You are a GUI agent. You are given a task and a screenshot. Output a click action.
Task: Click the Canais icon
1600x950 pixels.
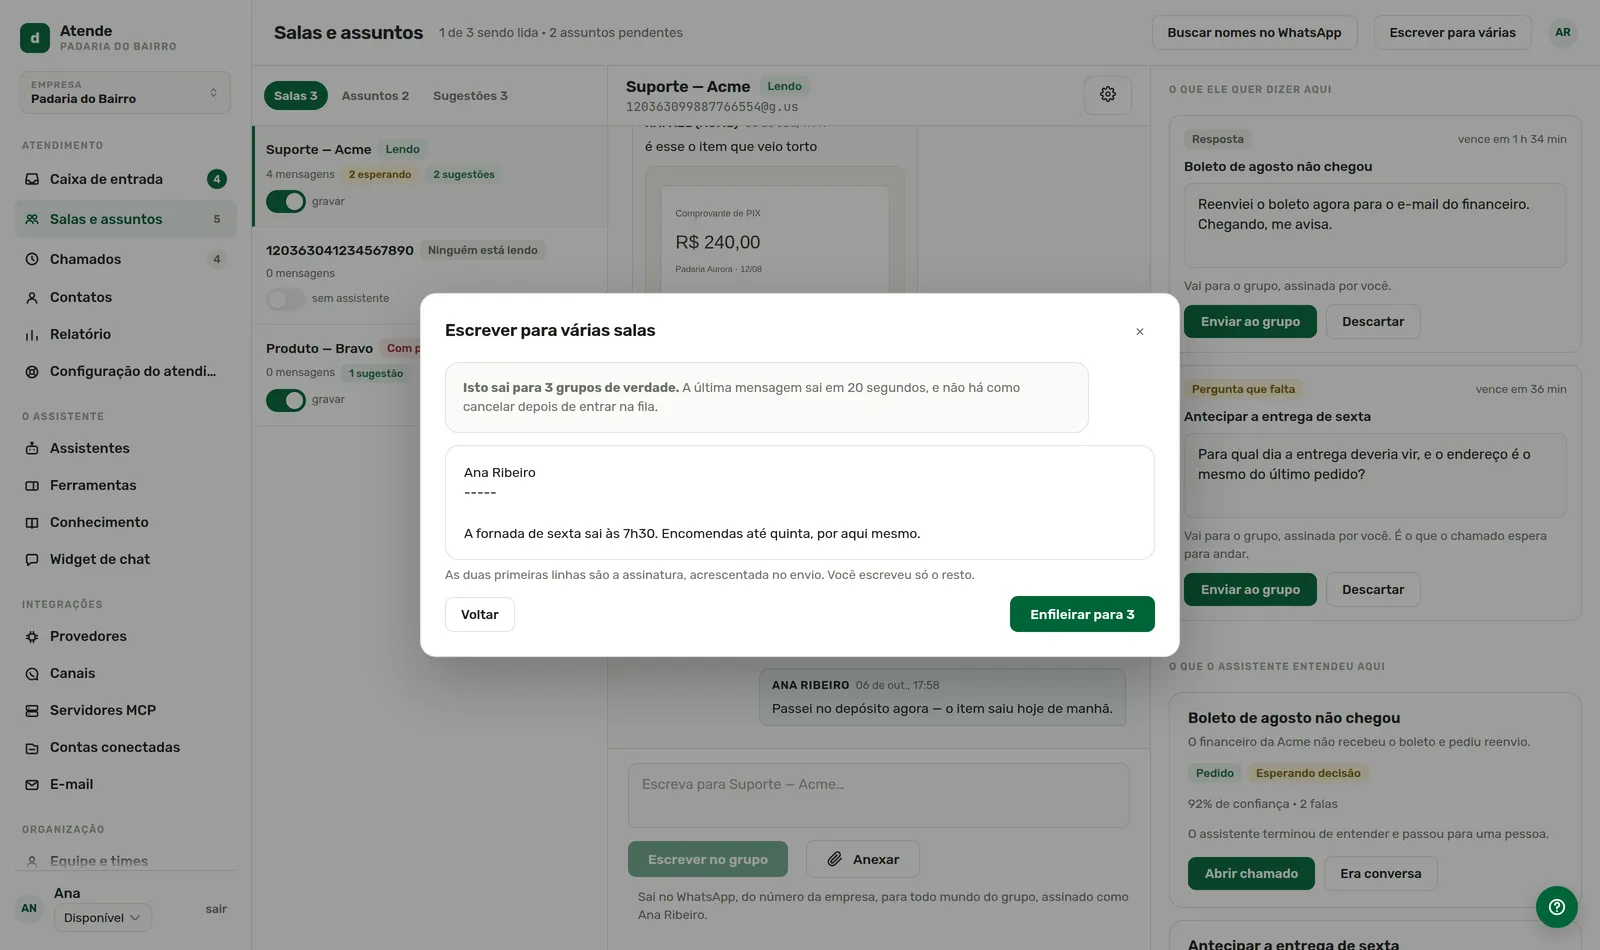tap(32, 673)
